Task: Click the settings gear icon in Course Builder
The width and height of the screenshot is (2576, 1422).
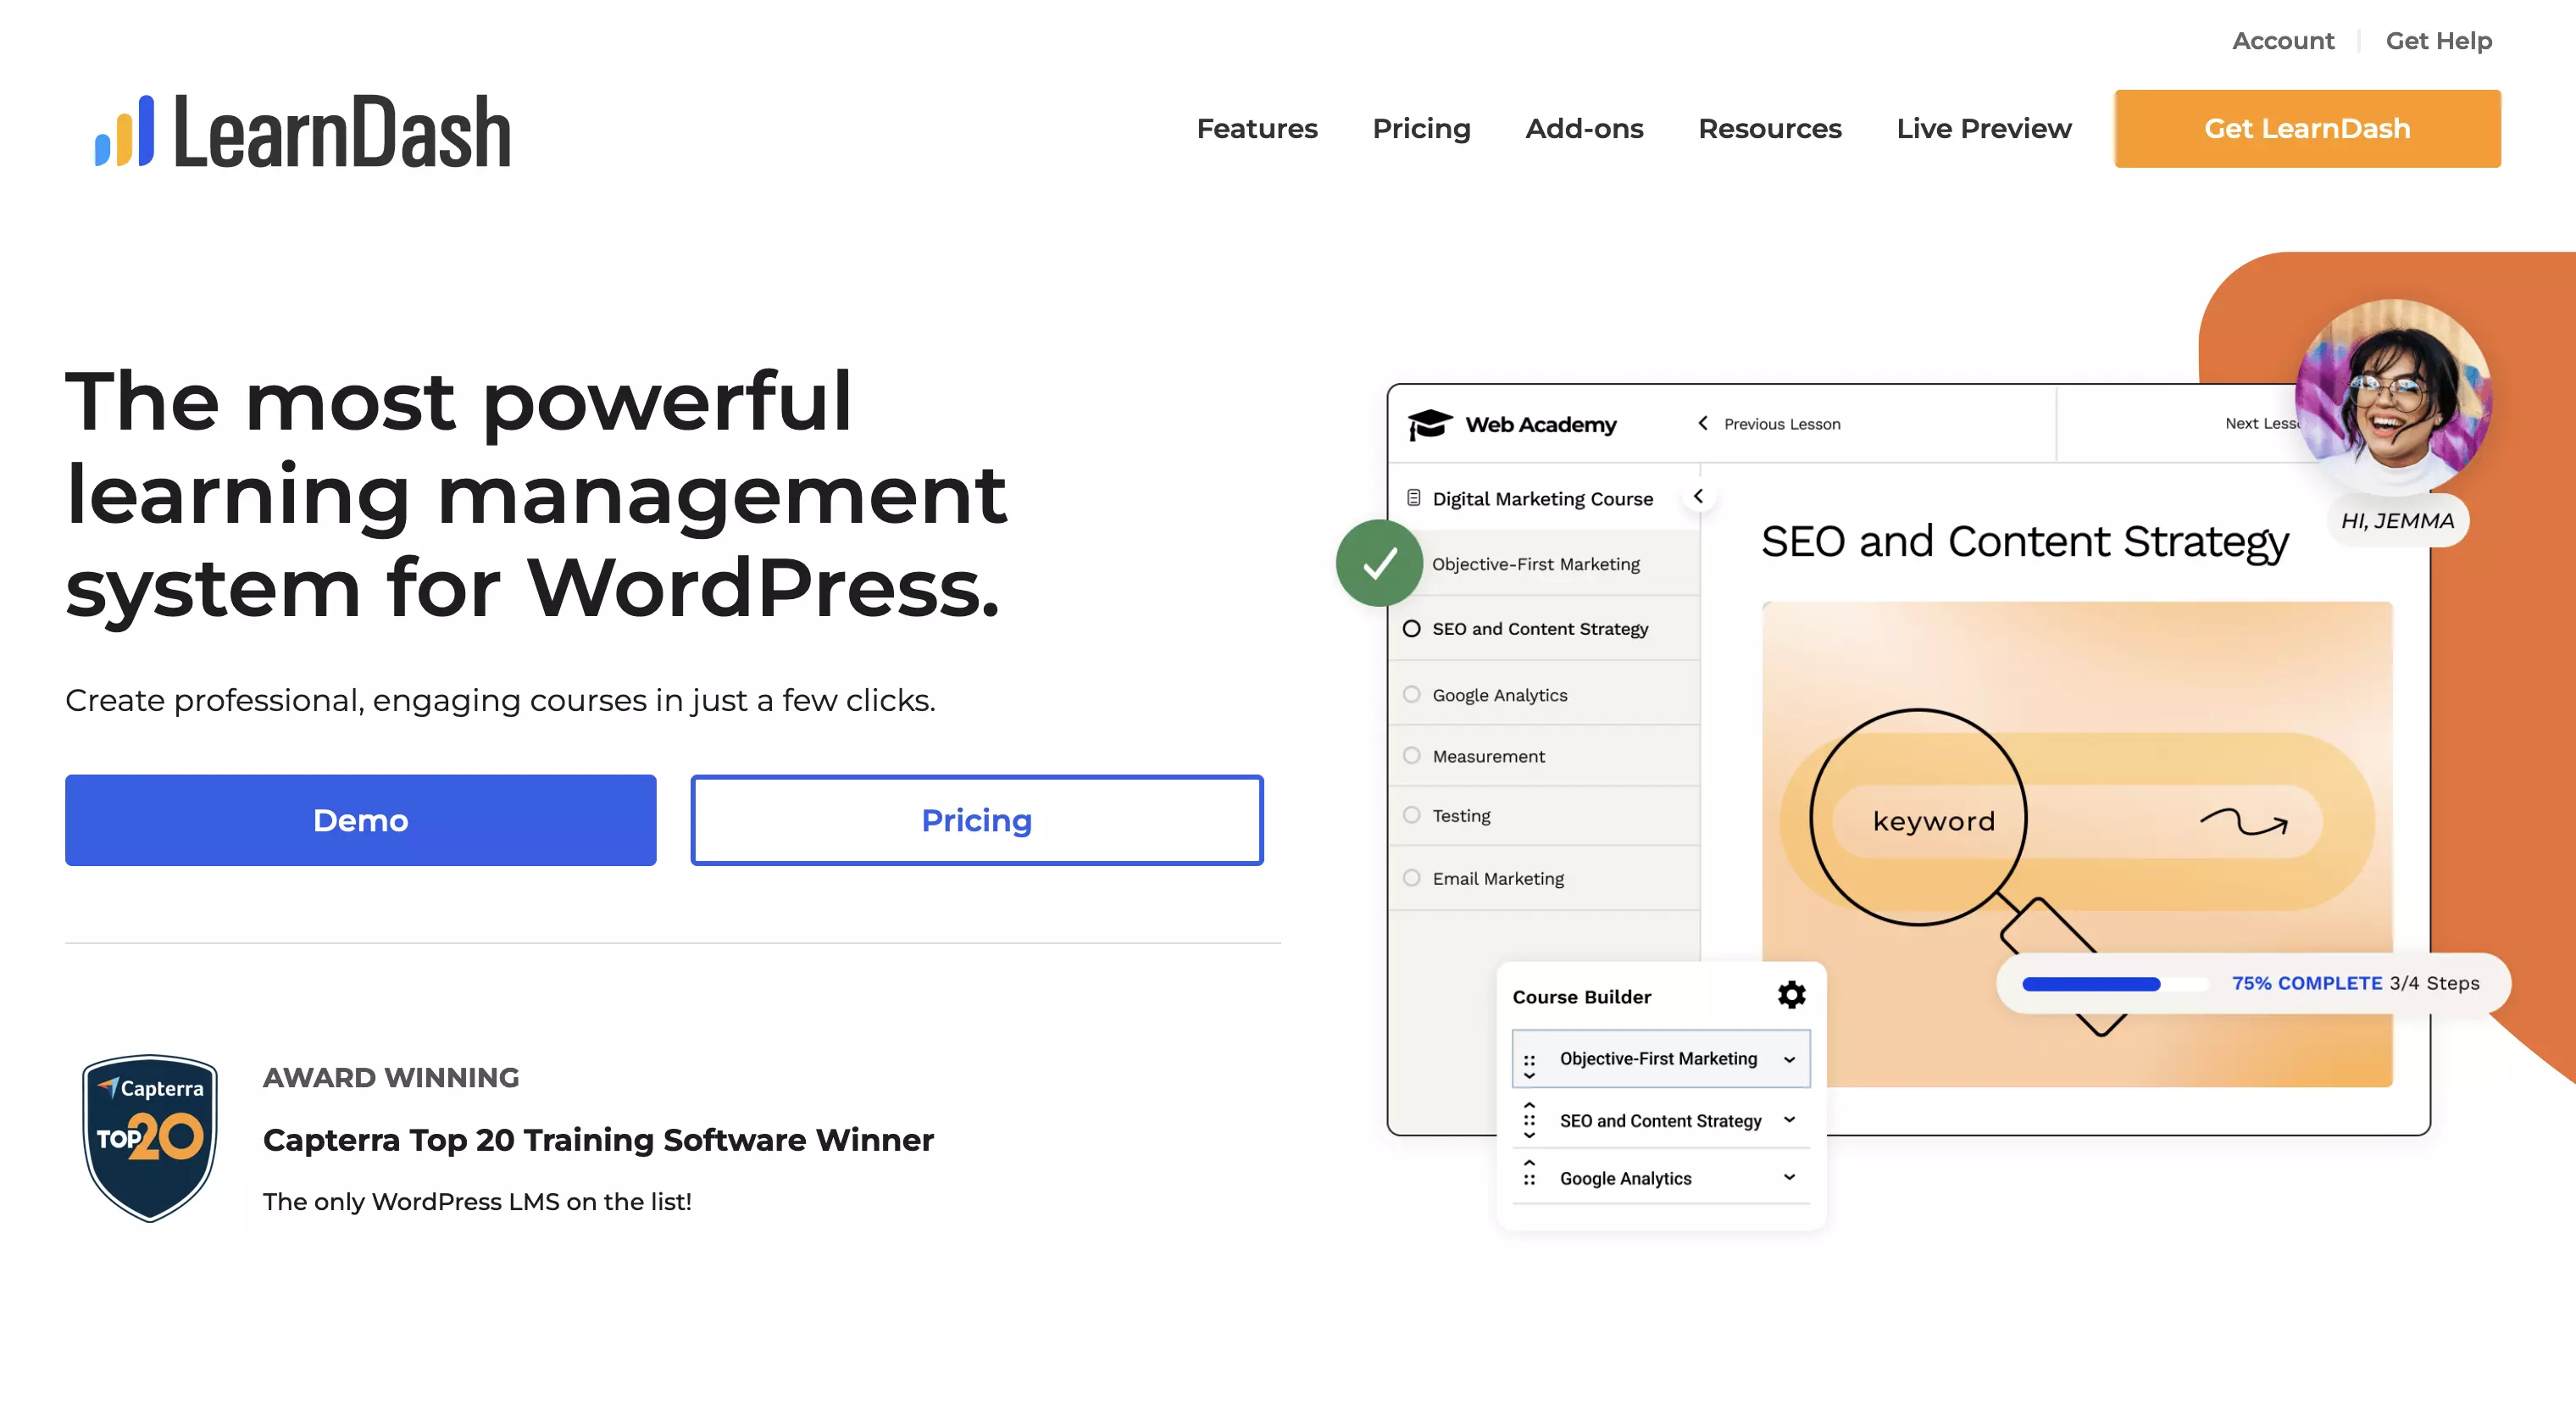Action: coord(1791,995)
